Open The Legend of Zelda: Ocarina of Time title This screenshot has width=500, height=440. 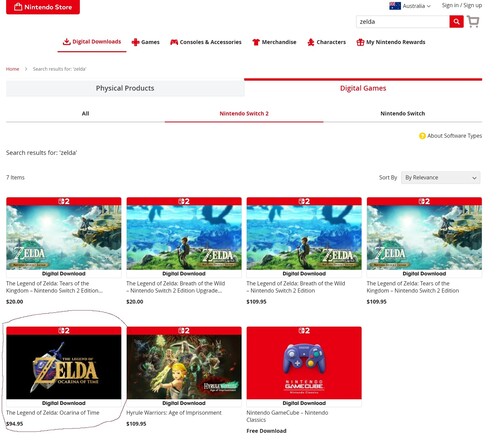53,413
